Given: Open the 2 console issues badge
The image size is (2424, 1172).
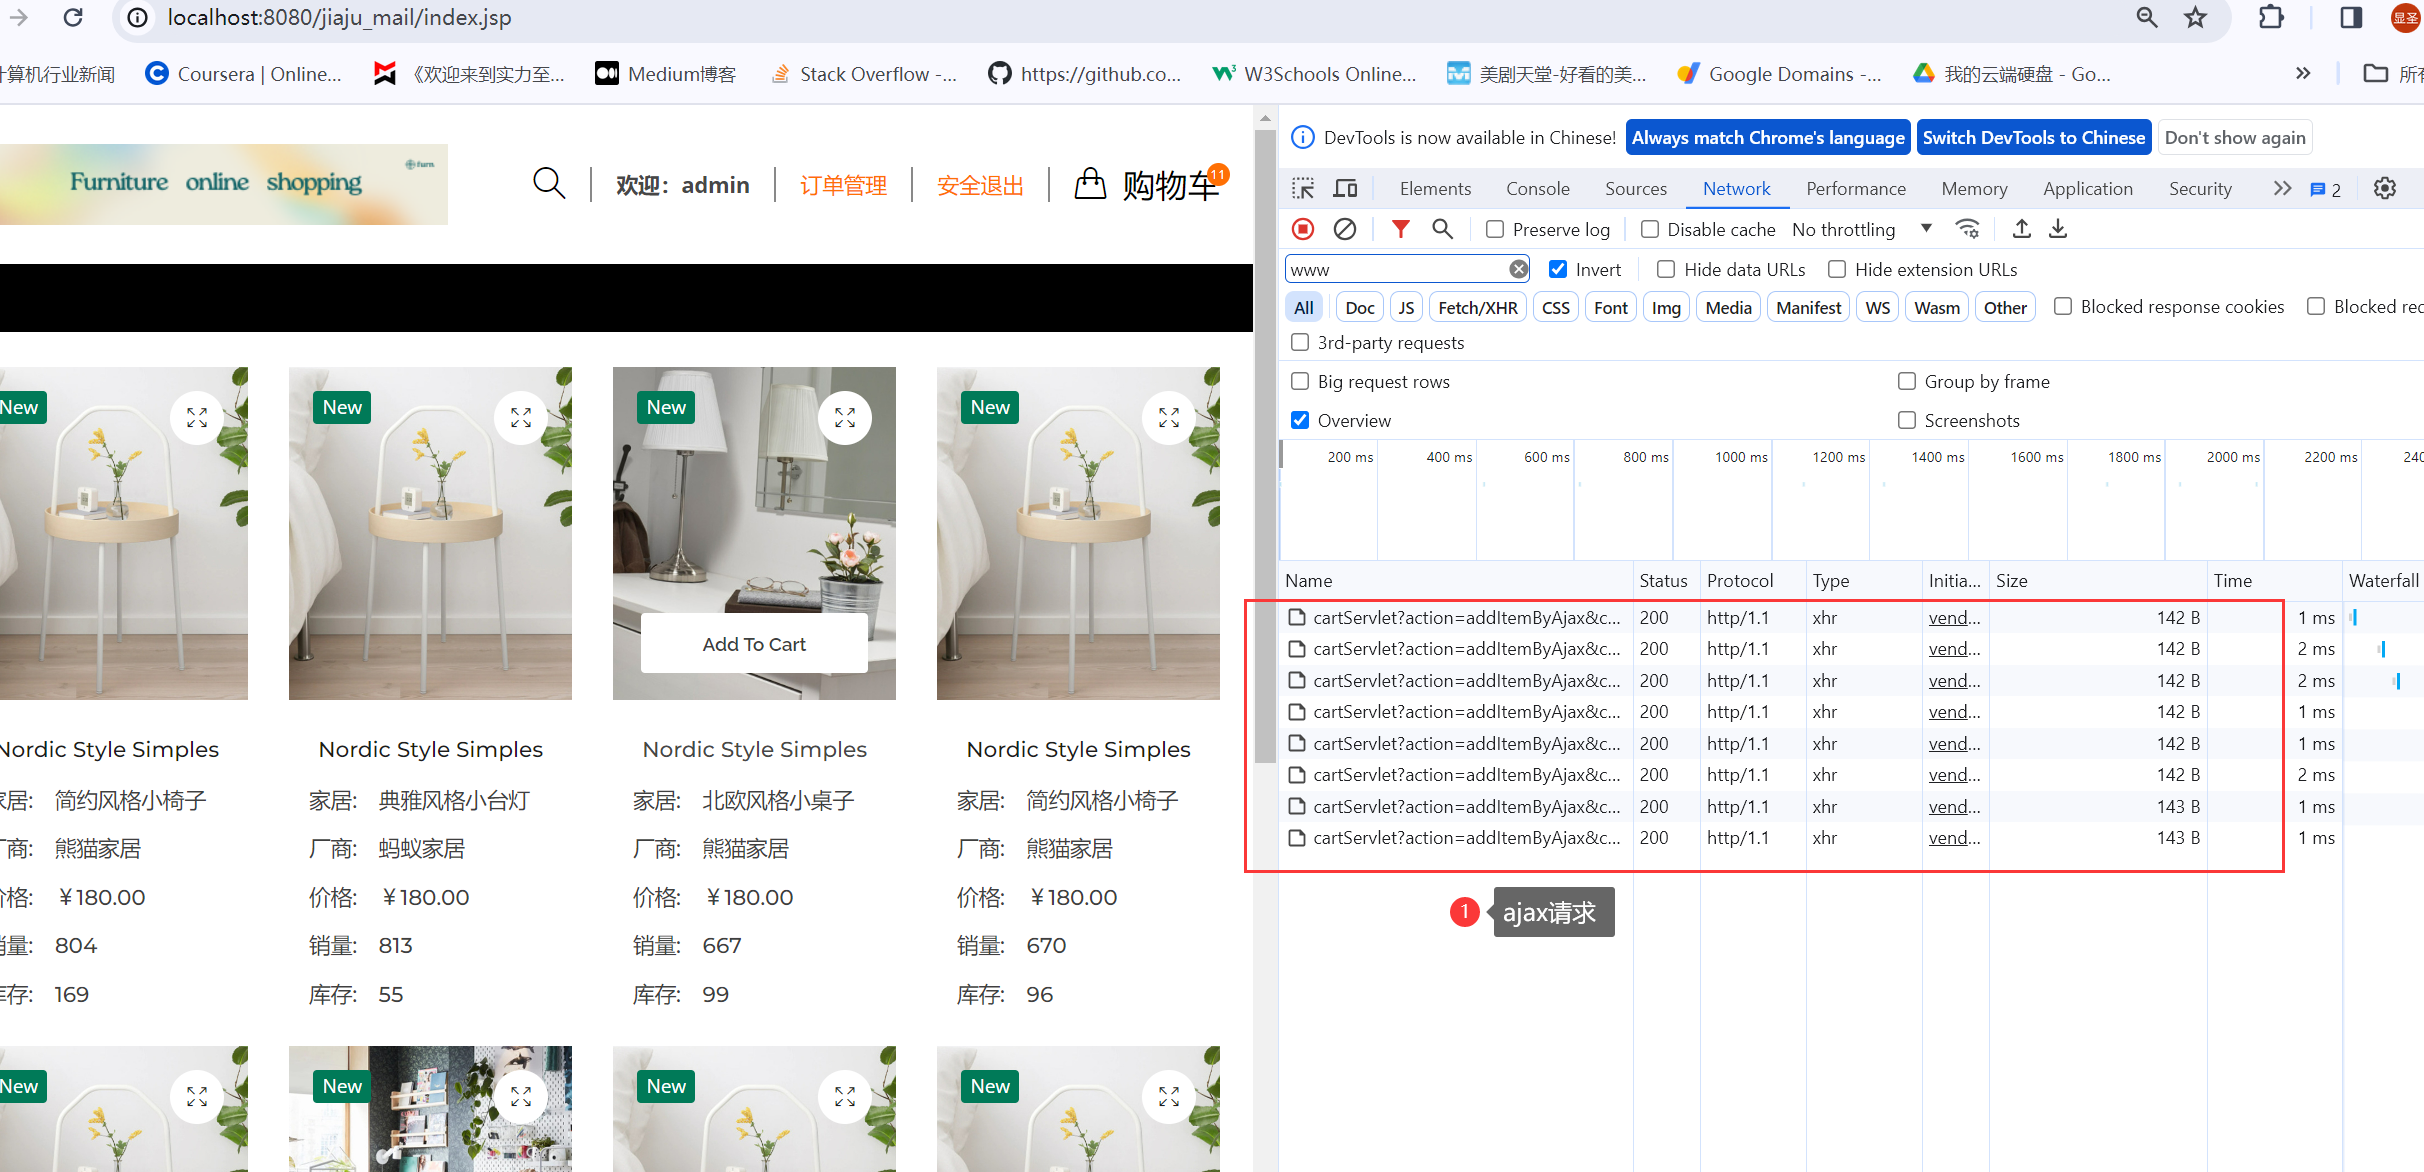Looking at the screenshot, I should tap(2325, 189).
